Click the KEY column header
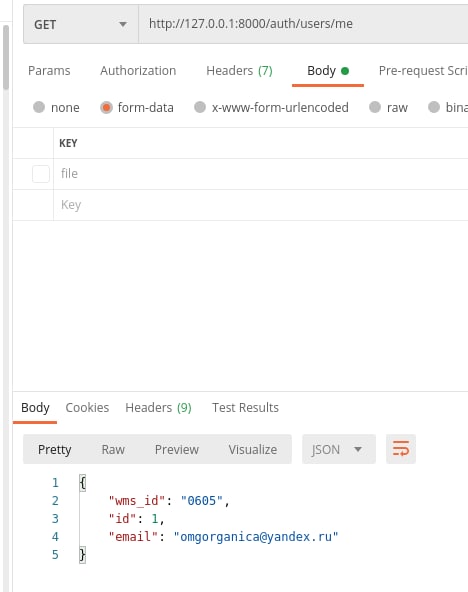 tap(68, 143)
